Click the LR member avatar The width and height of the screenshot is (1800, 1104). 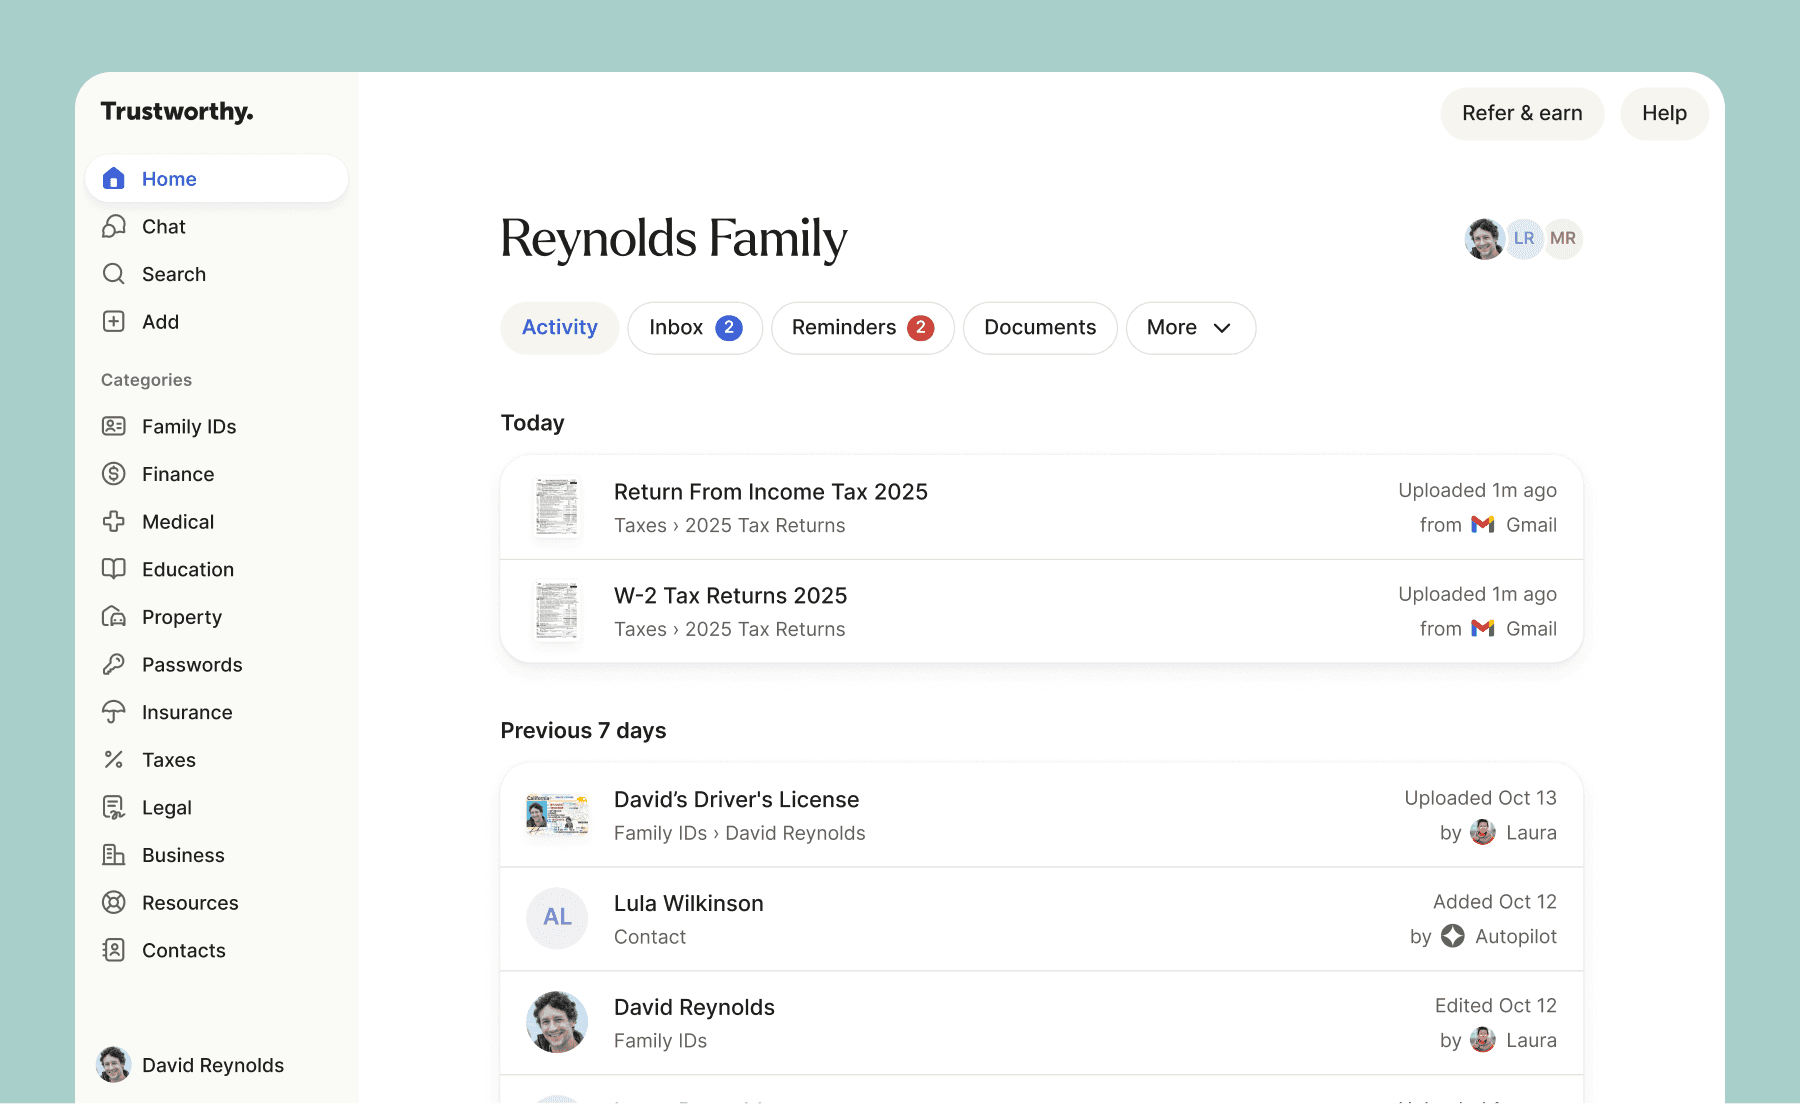1523,238
